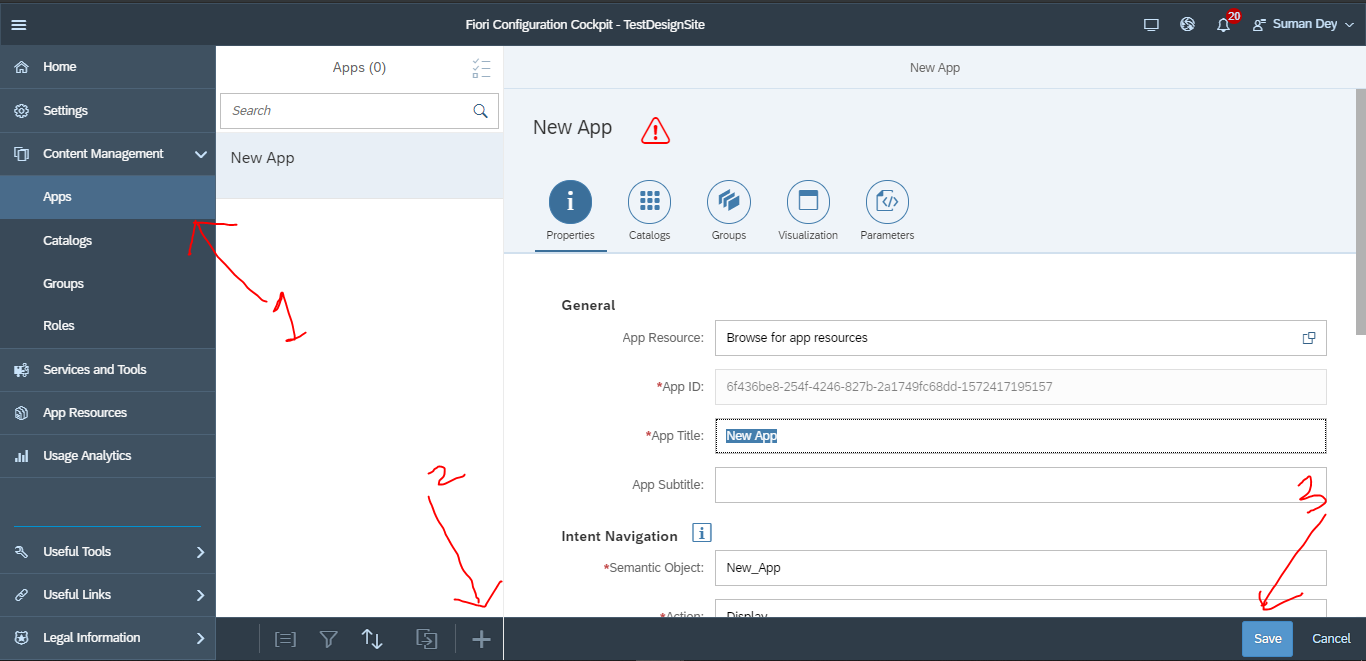
Task: Open the sort apps icon
Action: (x=372, y=639)
